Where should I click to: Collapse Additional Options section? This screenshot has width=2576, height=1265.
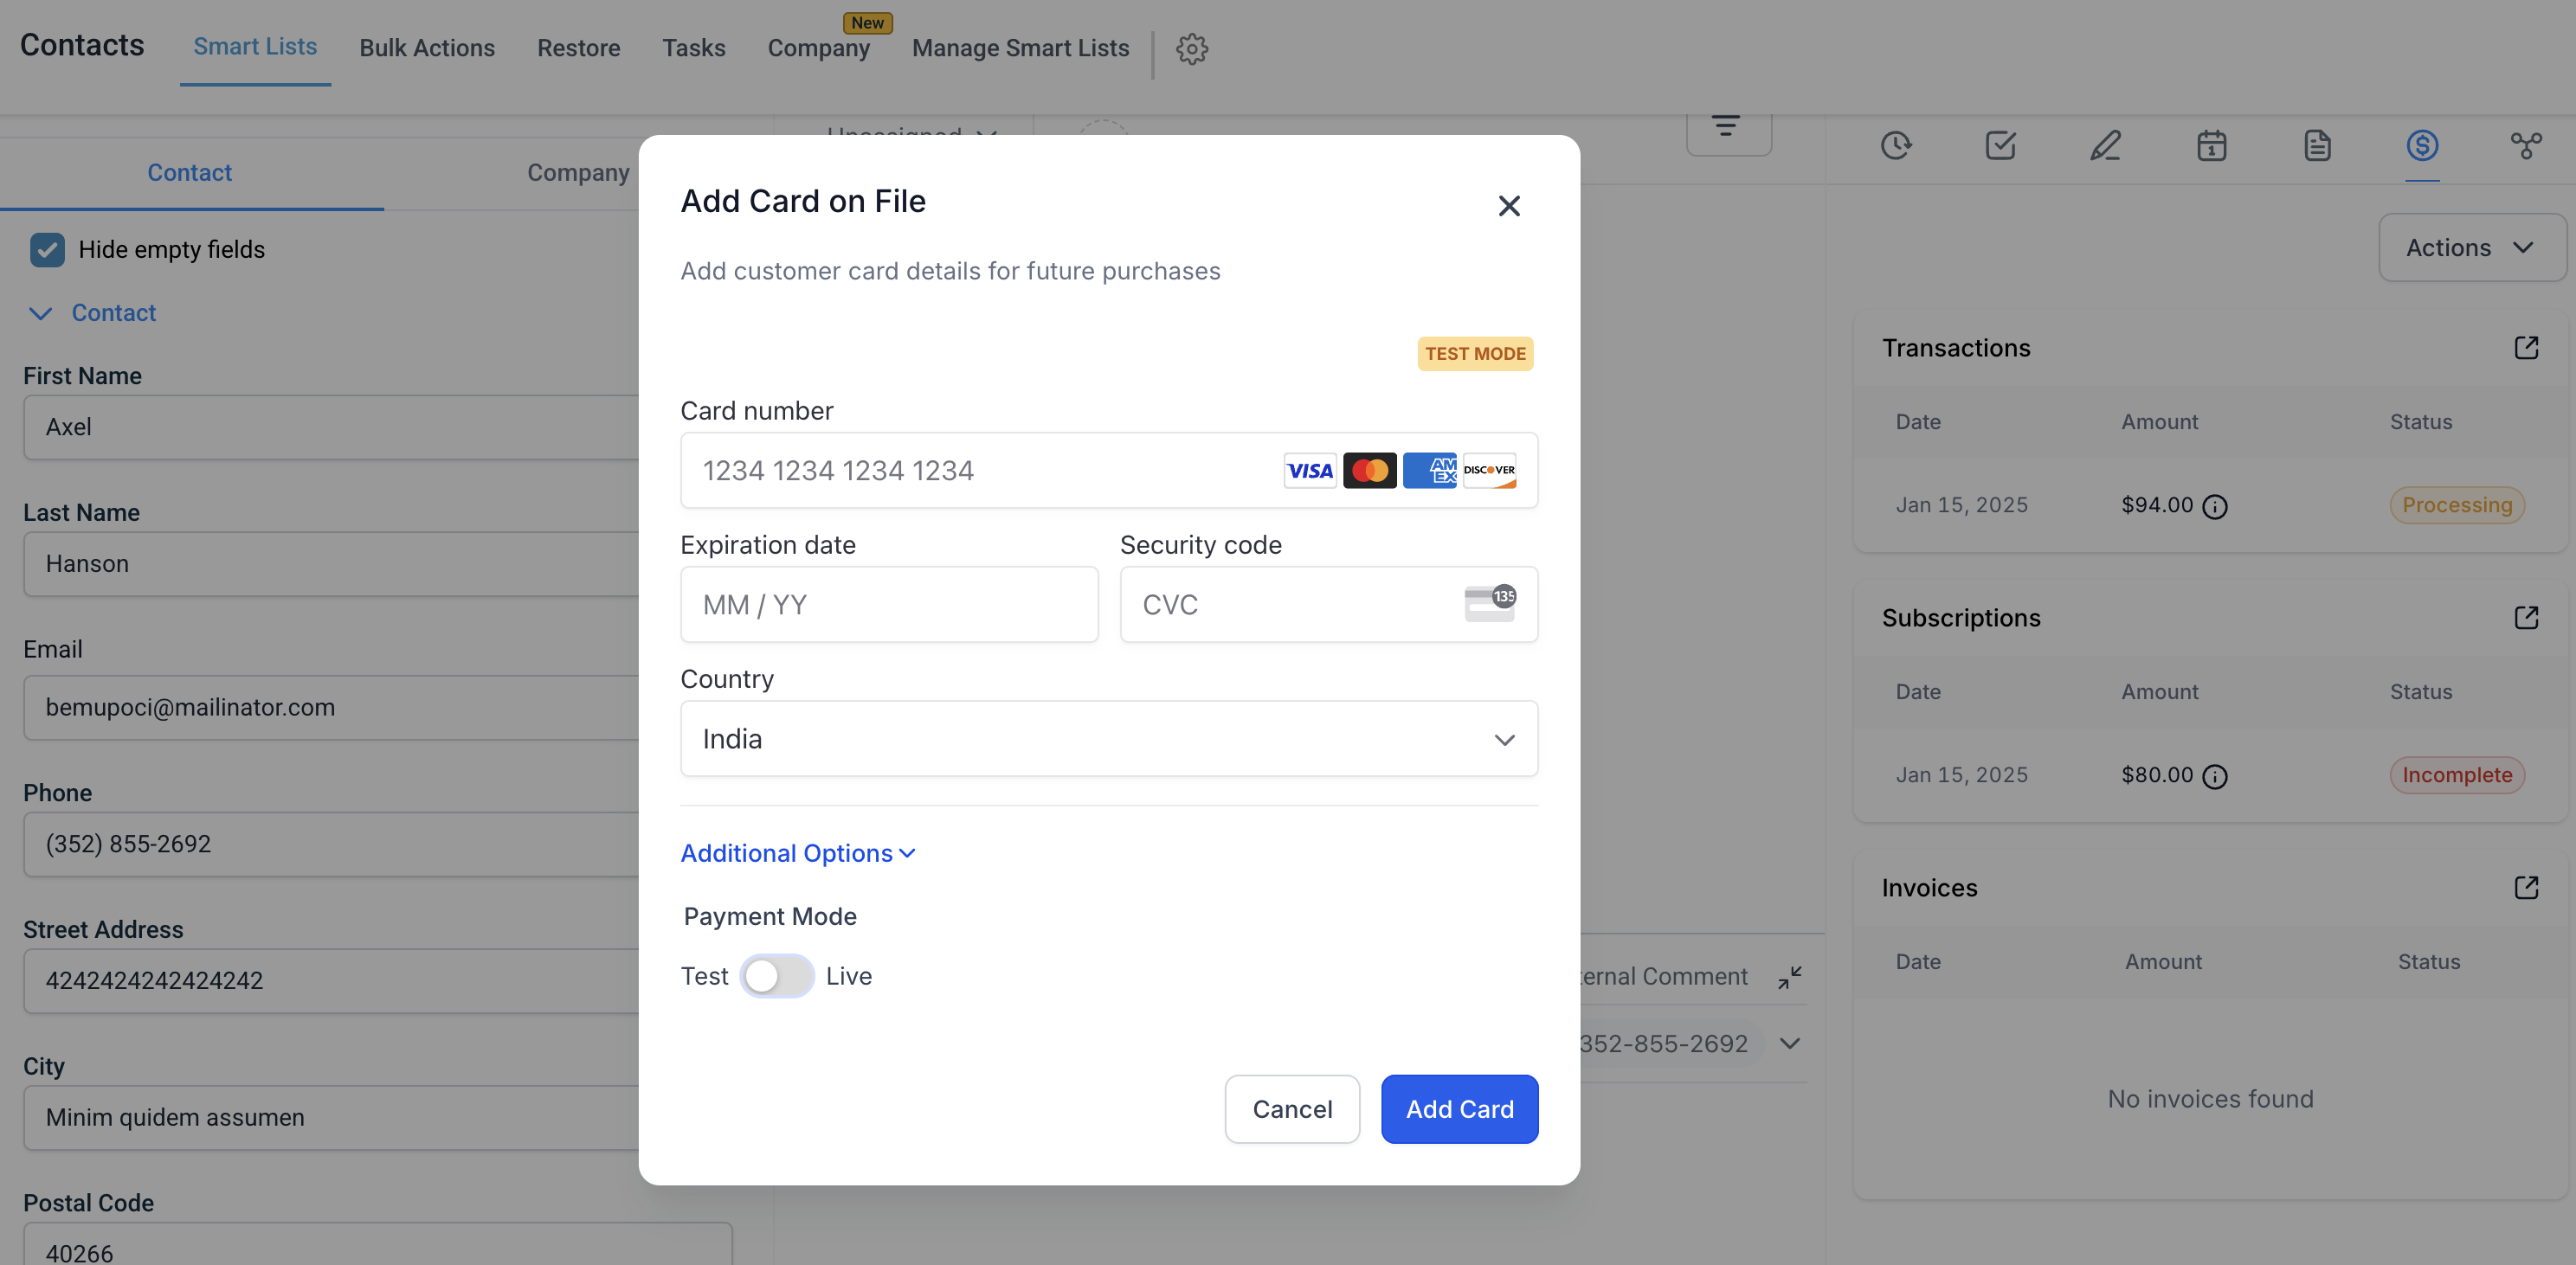coord(797,853)
